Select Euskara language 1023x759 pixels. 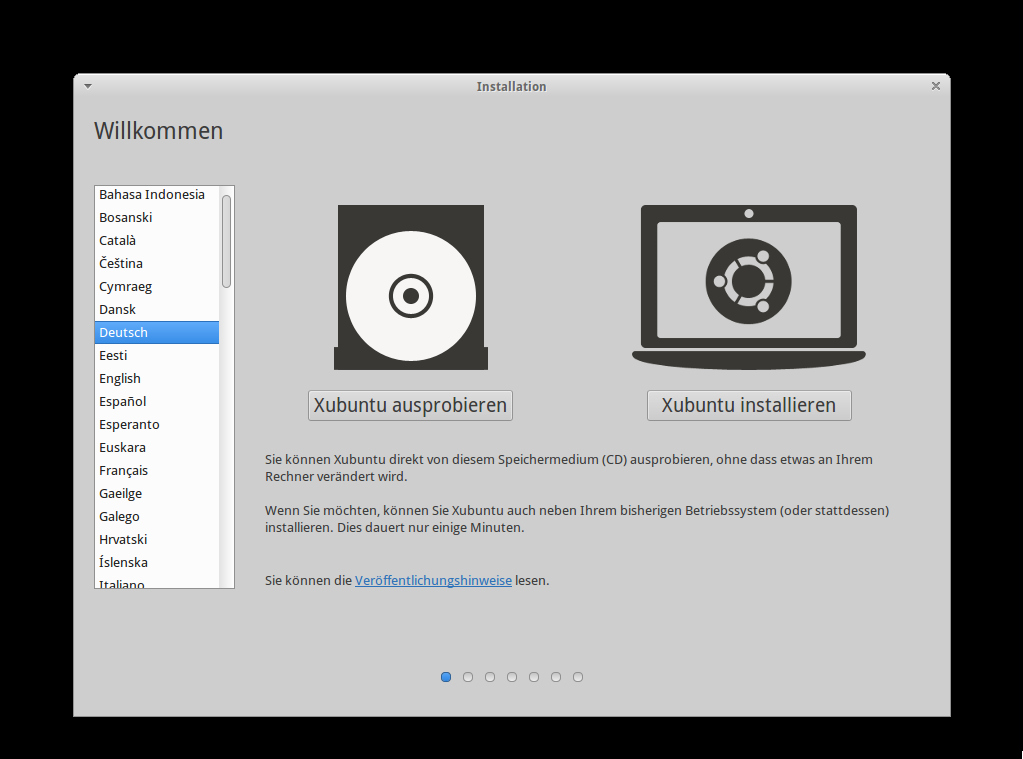[x=157, y=448]
